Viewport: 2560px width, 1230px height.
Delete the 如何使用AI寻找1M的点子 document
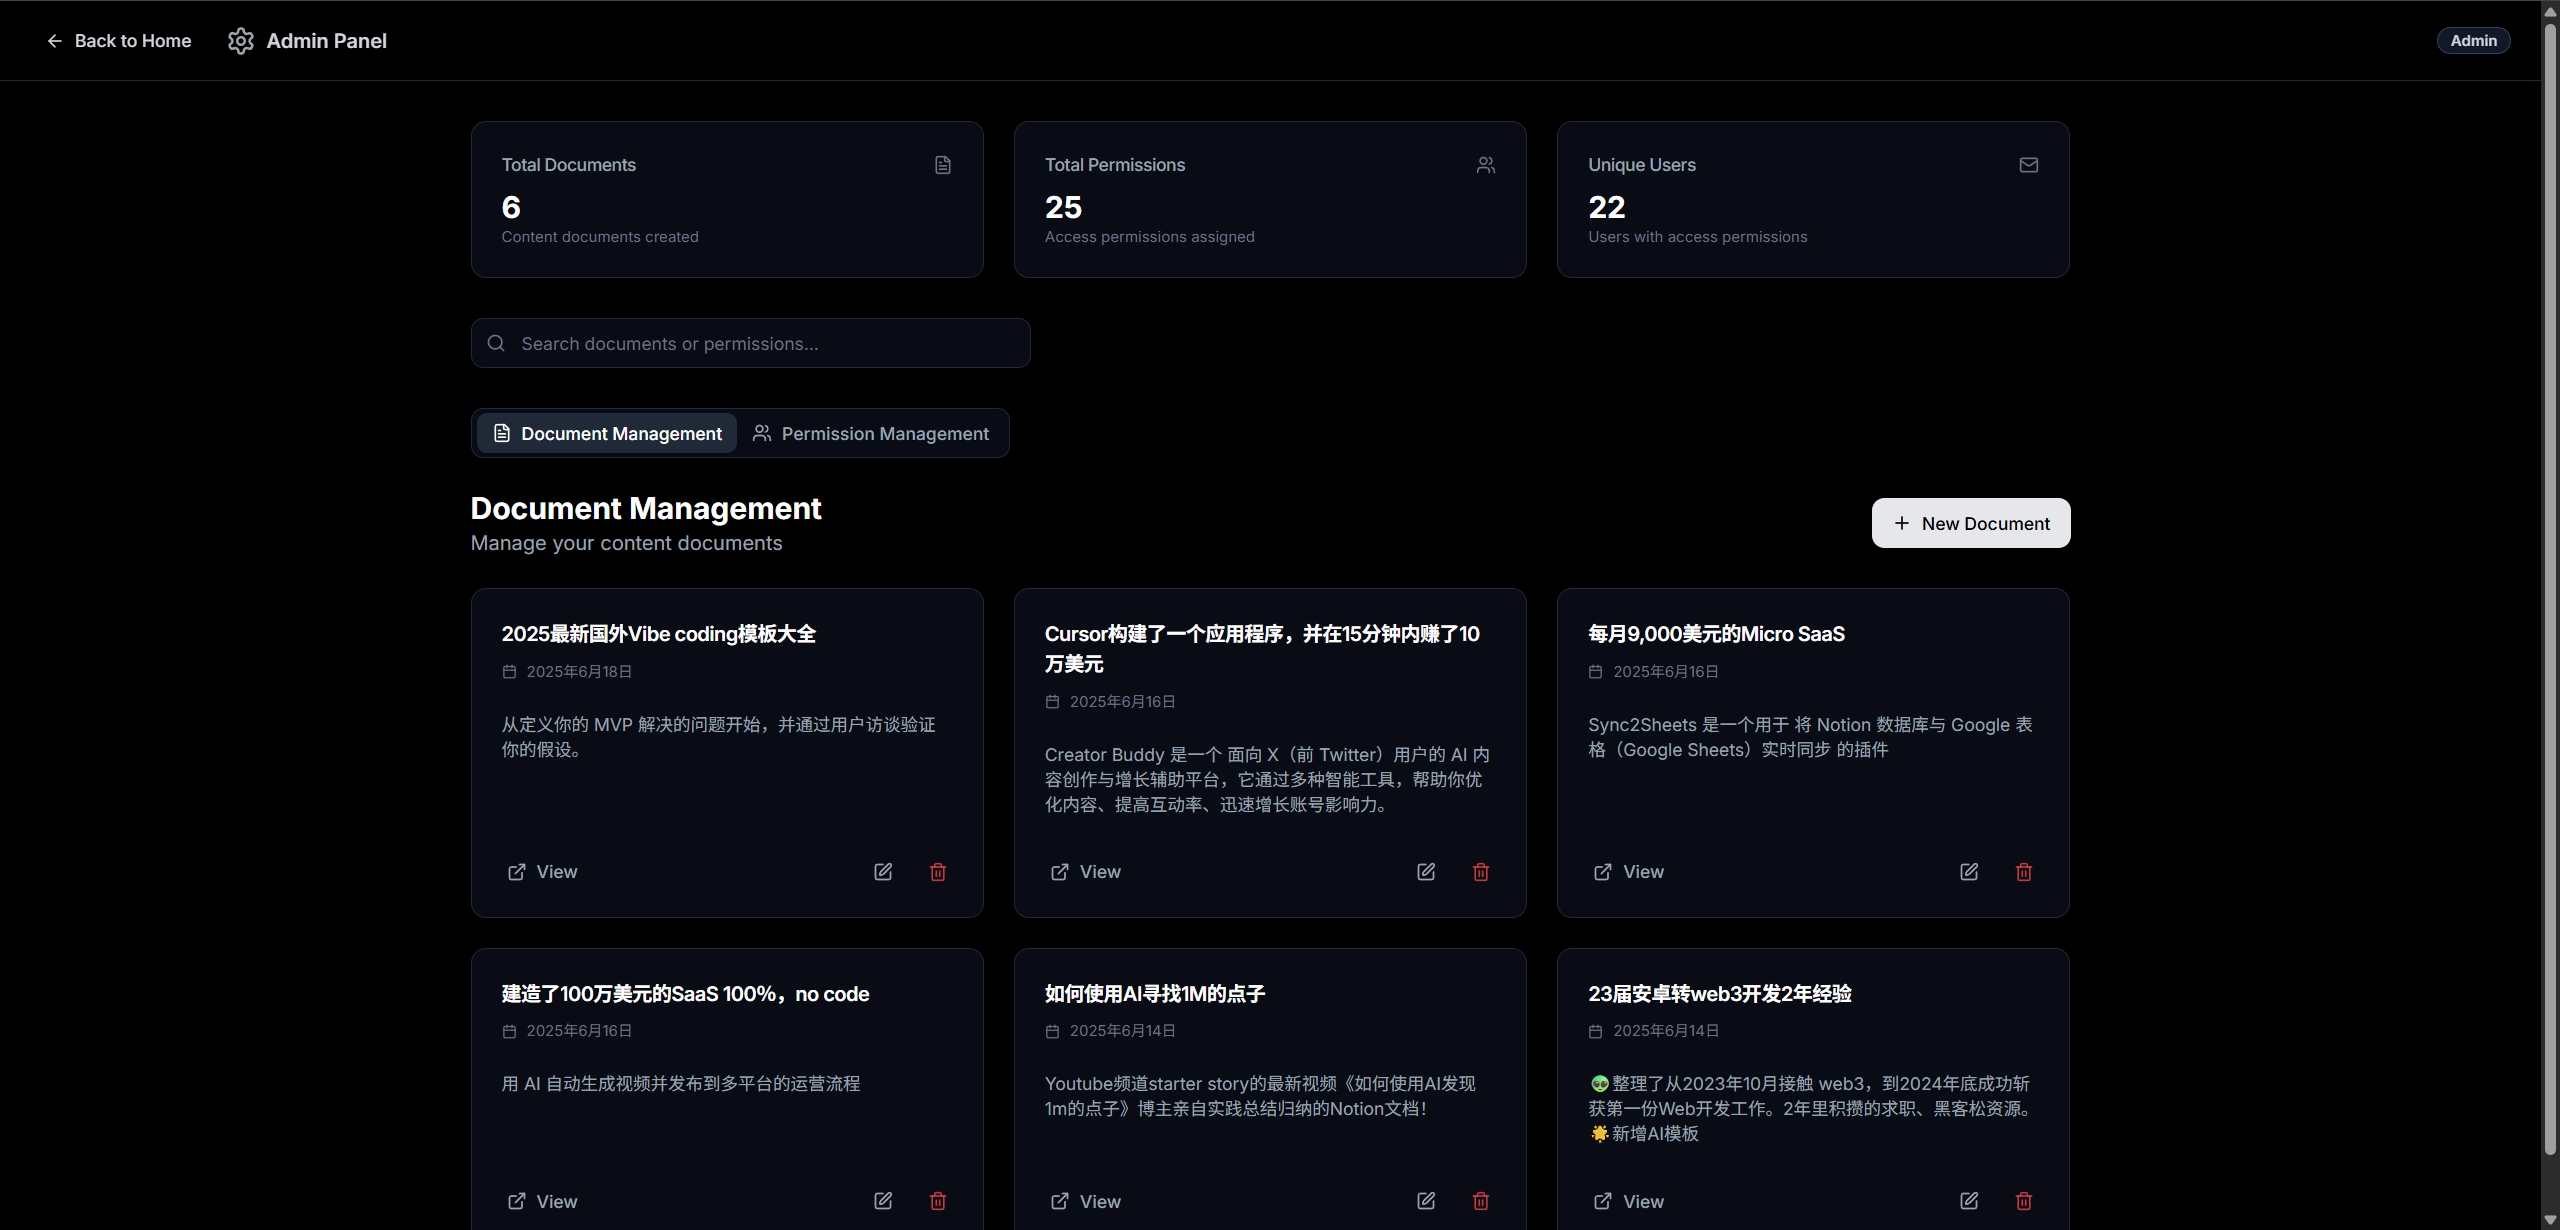pos(1480,1201)
